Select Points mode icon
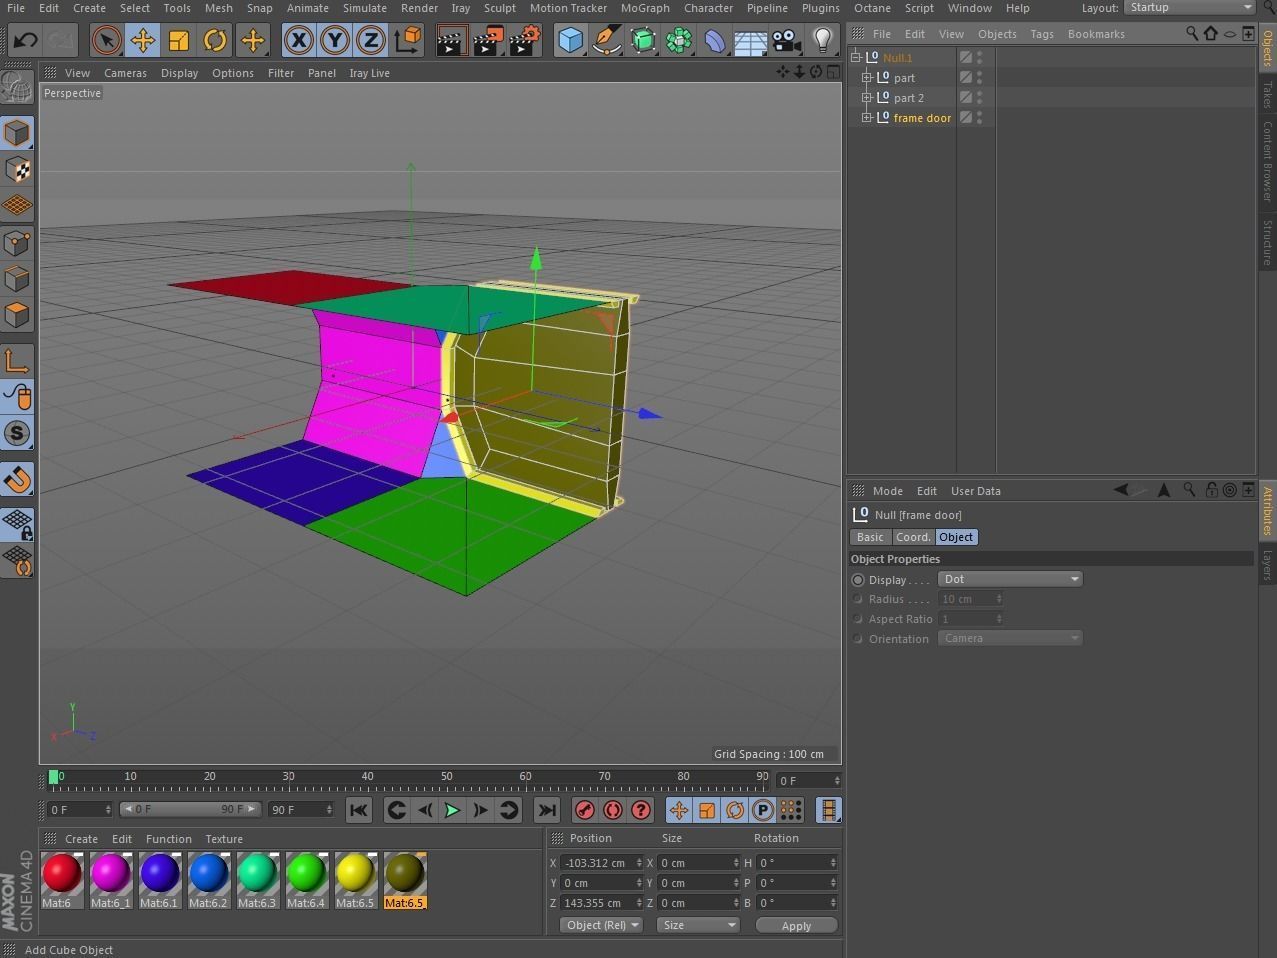 (17, 242)
